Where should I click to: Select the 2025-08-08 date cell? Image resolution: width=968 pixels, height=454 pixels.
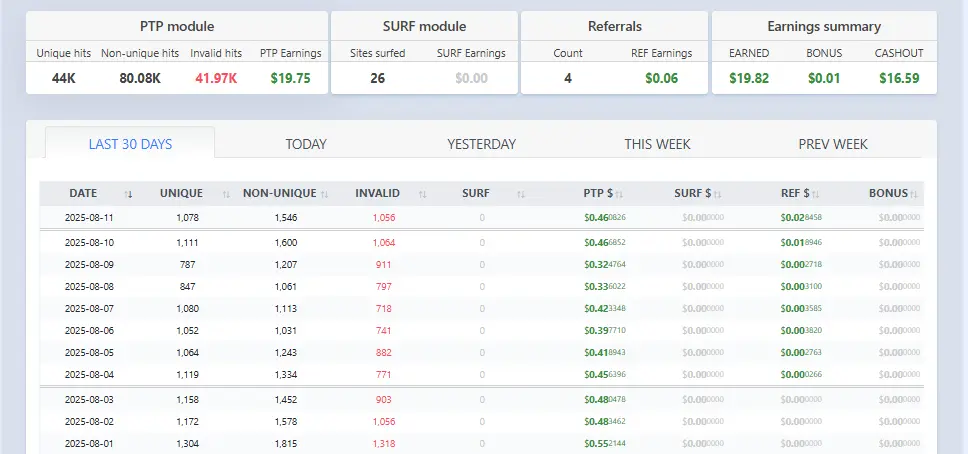click(89, 287)
